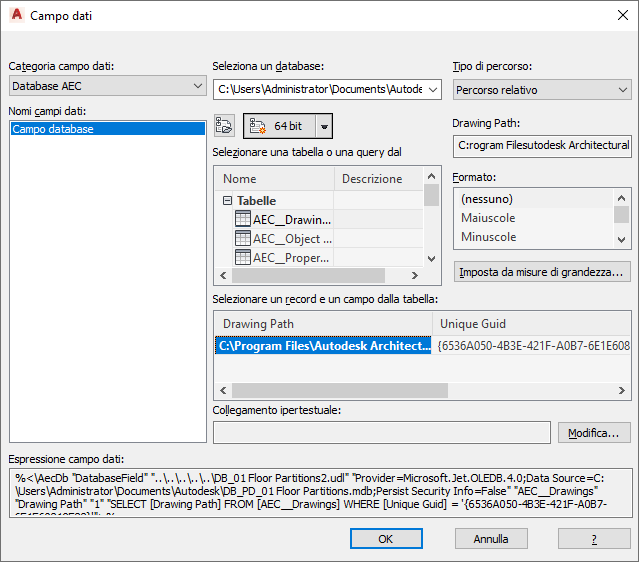Select the AEC__Drawin... table row
The height and width of the screenshot is (562, 639).
(x=283, y=219)
